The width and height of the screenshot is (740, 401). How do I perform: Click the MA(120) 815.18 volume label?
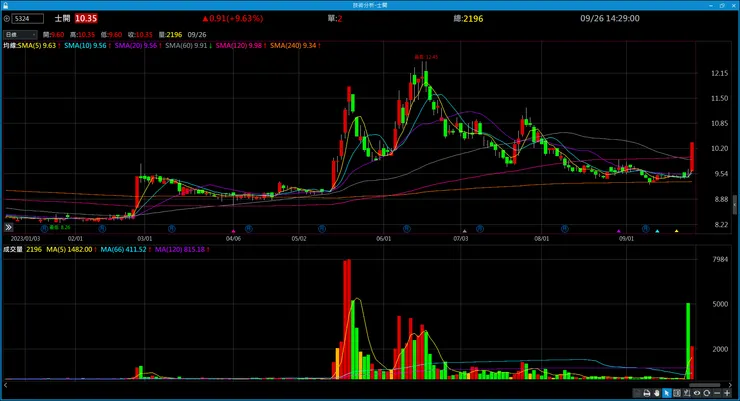point(179,249)
